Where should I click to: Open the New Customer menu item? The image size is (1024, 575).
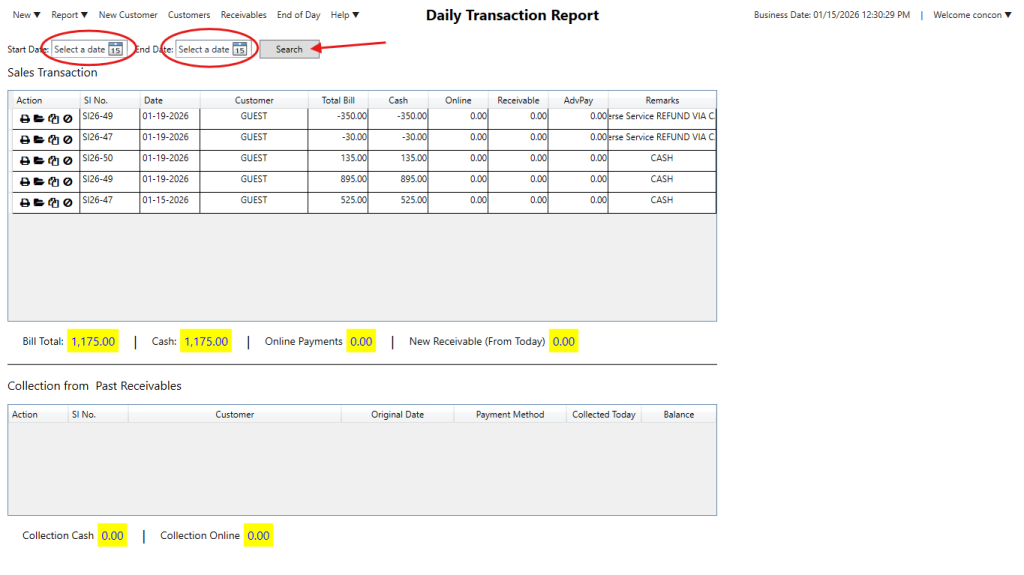click(128, 15)
